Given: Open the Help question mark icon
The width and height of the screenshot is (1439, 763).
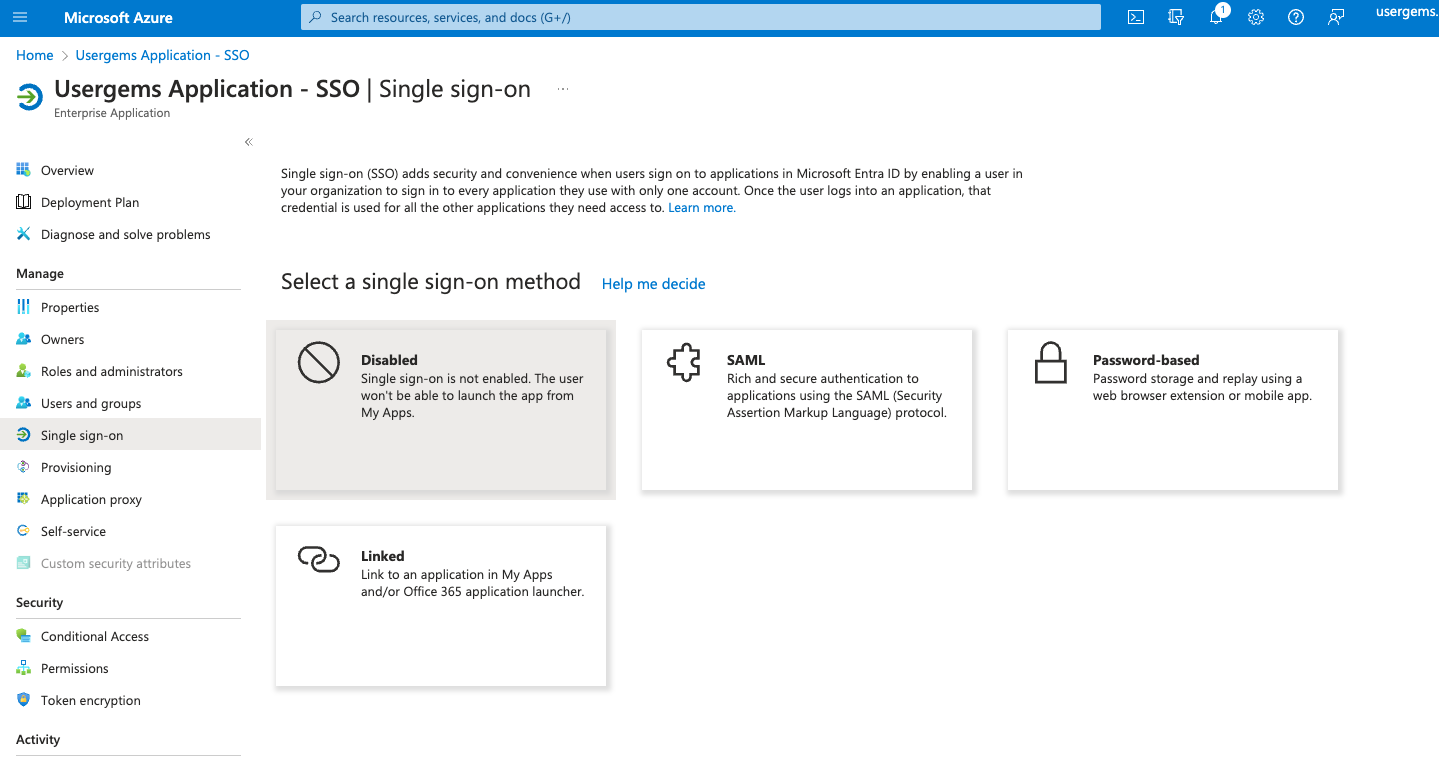Looking at the screenshot, I should coord(1296,17).
